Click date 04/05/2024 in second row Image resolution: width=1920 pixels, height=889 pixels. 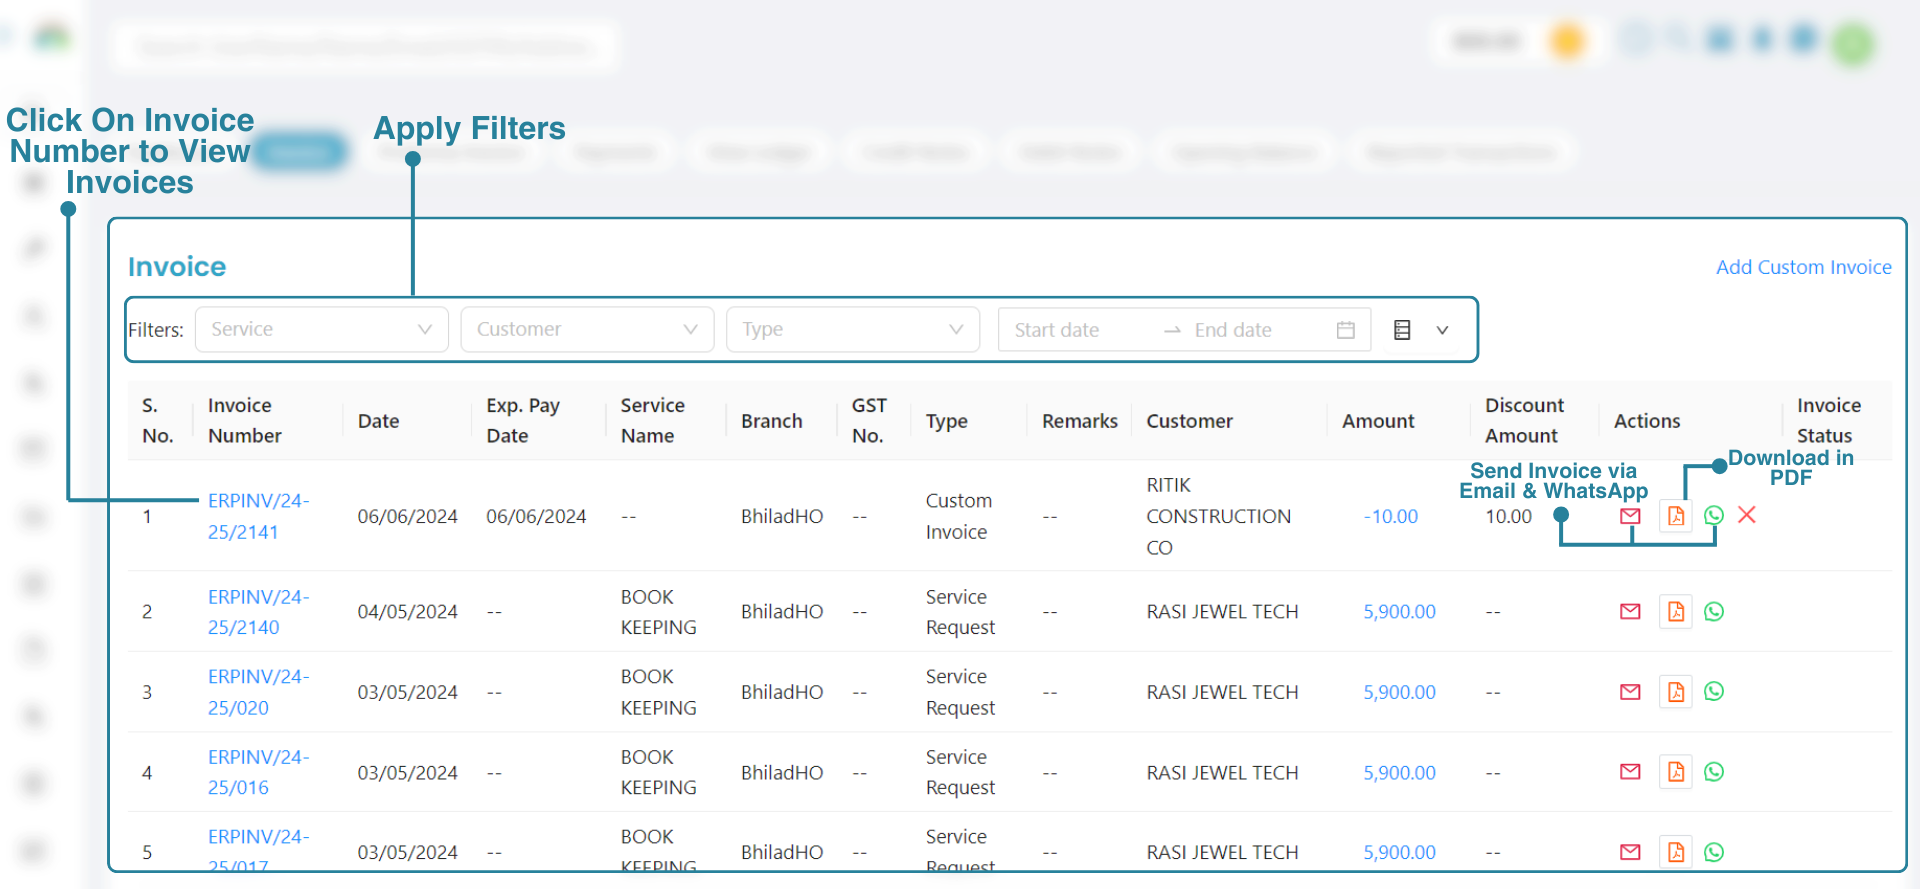pos(407,611)
